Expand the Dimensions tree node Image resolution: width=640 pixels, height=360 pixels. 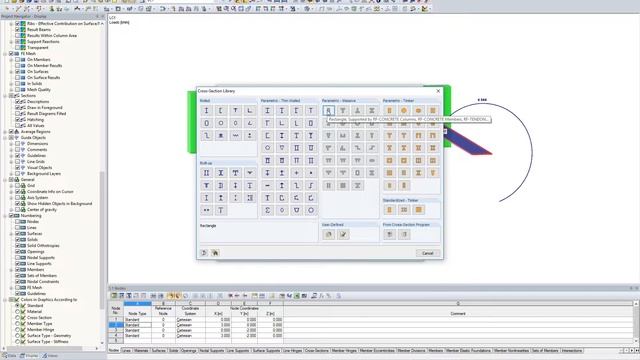point(11,144)
